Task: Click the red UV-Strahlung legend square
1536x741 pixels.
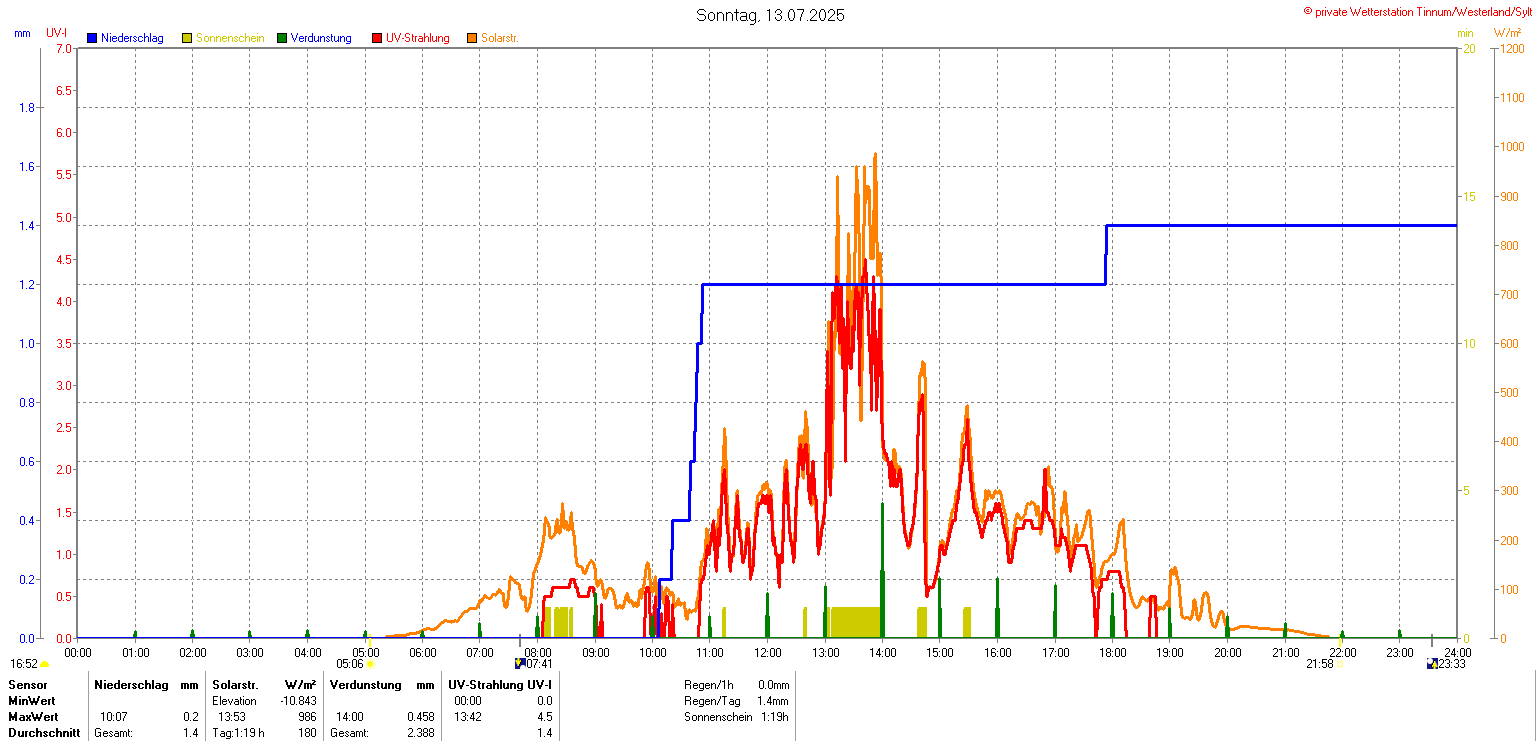Action: point(377,38)
